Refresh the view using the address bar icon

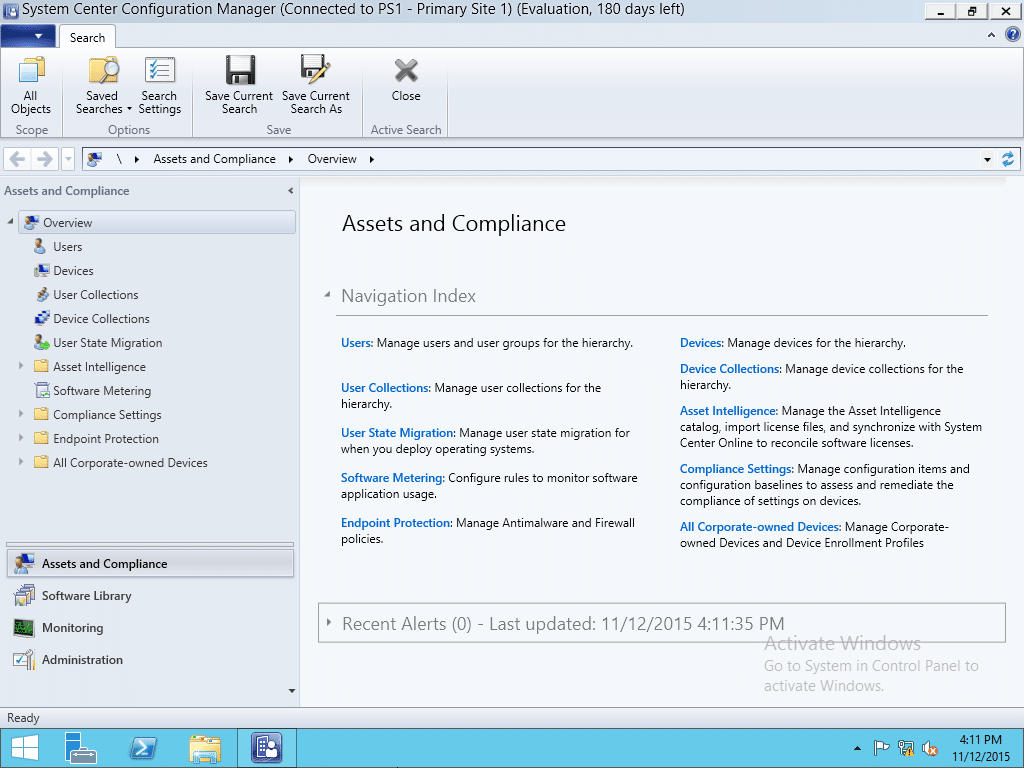[1008, 159]
